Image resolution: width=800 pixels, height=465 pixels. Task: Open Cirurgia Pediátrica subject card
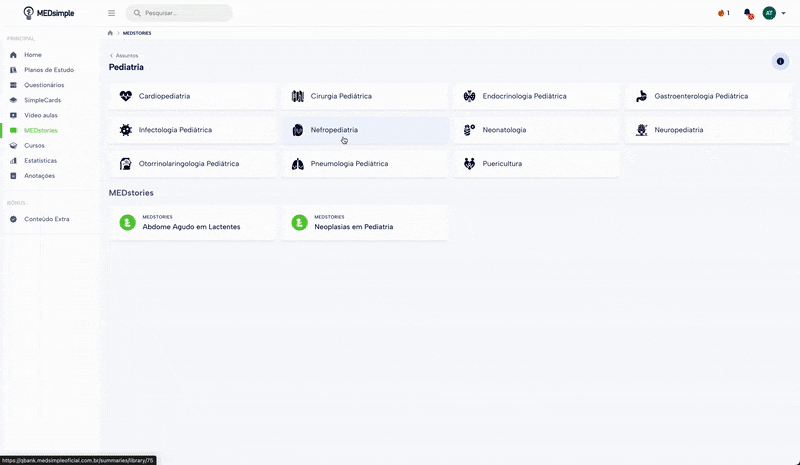pyautogui.click(x=365, y=96)
